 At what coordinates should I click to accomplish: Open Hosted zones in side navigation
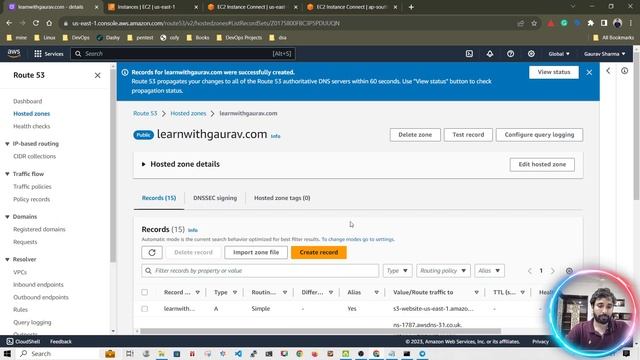click(31, 113)
